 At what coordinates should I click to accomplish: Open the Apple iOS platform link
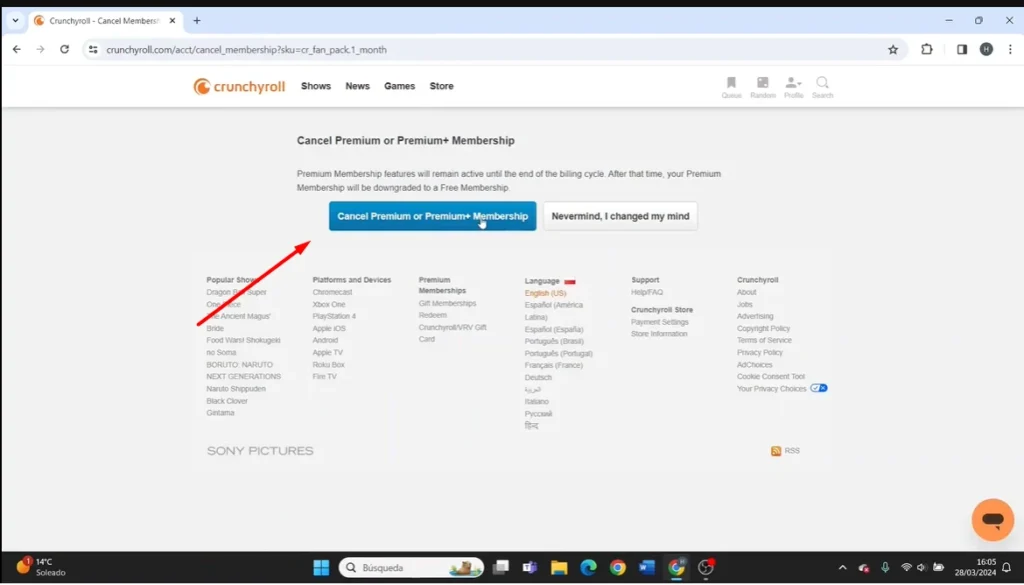tap(329, 329)
